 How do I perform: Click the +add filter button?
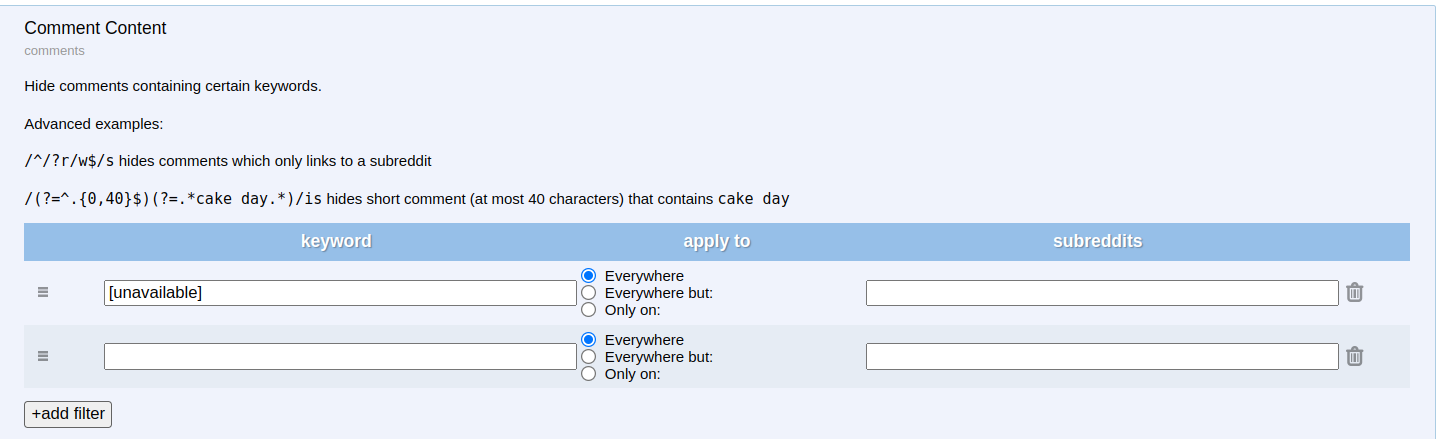68,413
